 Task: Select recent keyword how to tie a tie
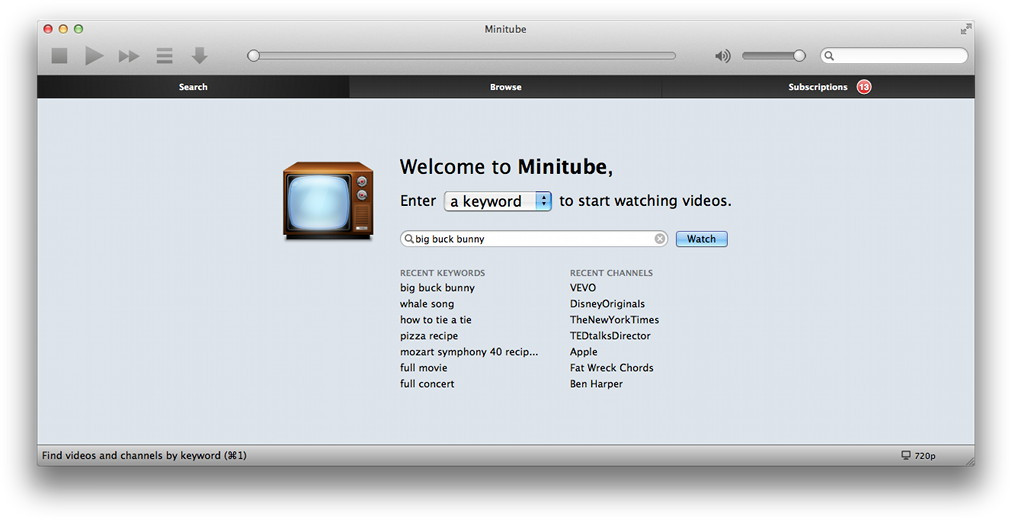click(x=436, y=319)
